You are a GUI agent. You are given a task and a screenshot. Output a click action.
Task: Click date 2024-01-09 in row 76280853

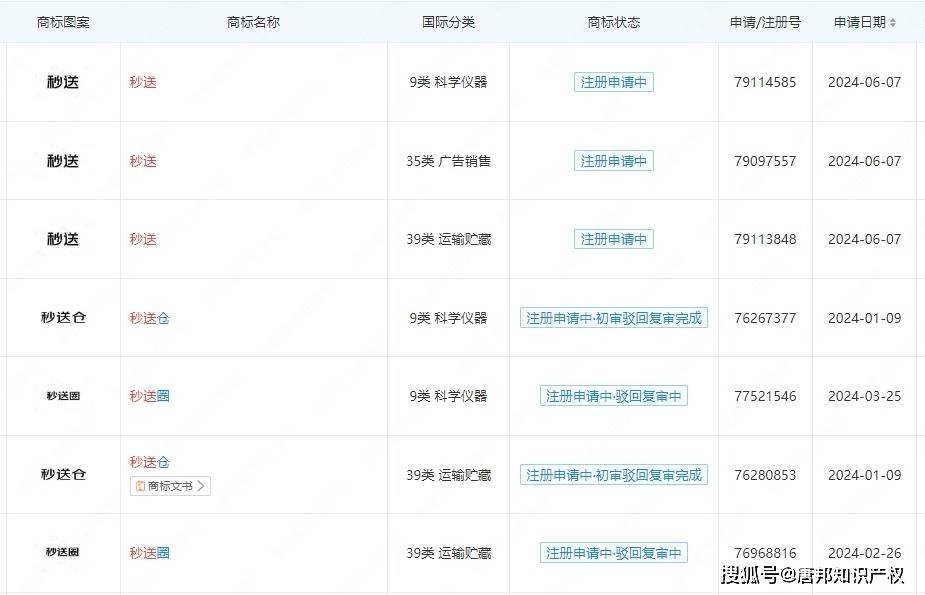coord(864,475)
